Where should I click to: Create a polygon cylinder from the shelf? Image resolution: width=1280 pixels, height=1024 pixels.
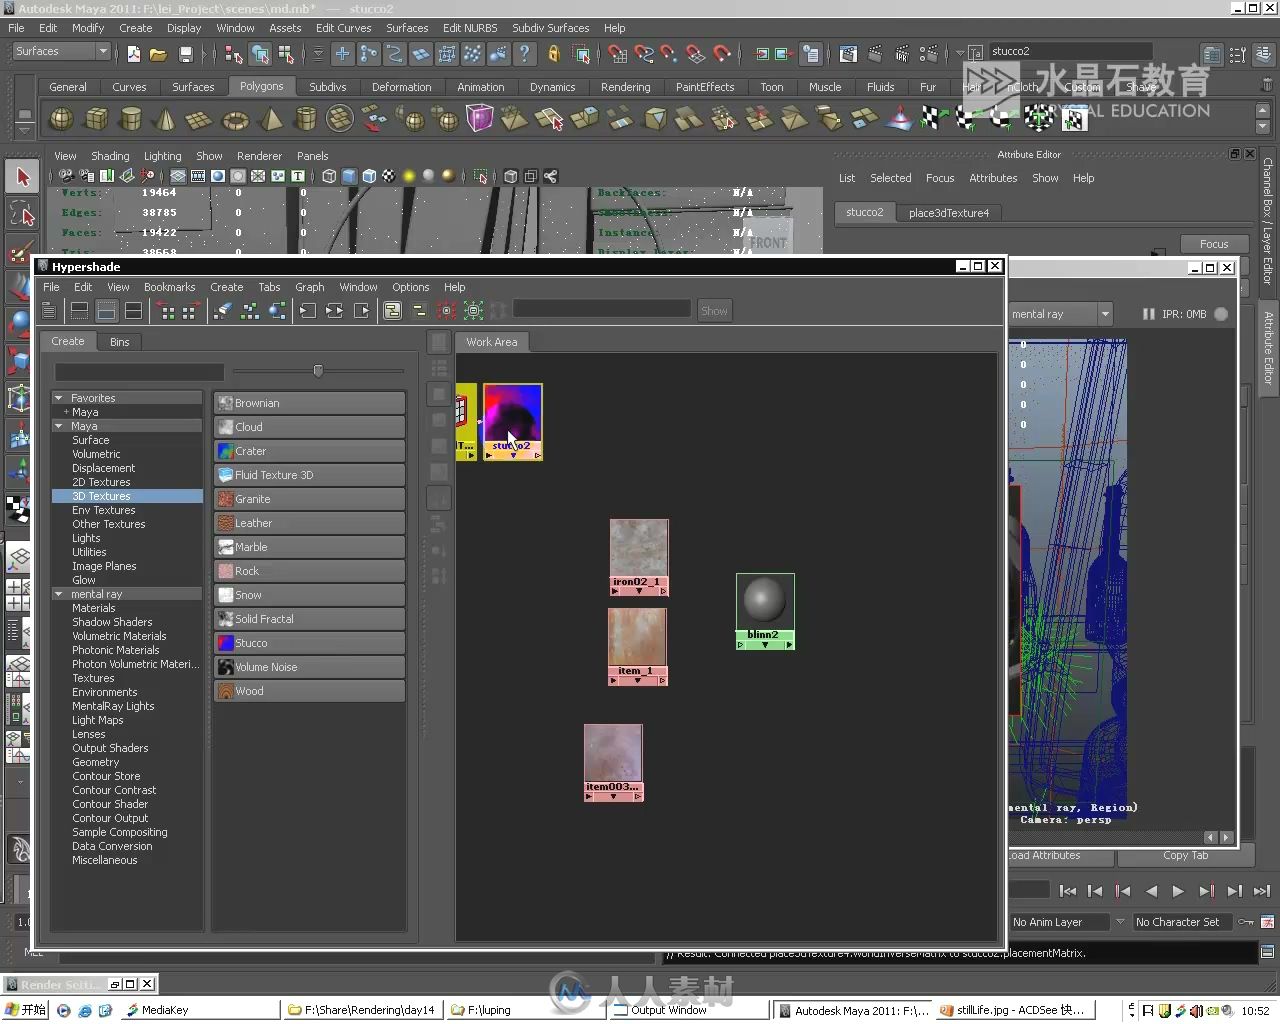pyautogui.click(x=130, y=119)
